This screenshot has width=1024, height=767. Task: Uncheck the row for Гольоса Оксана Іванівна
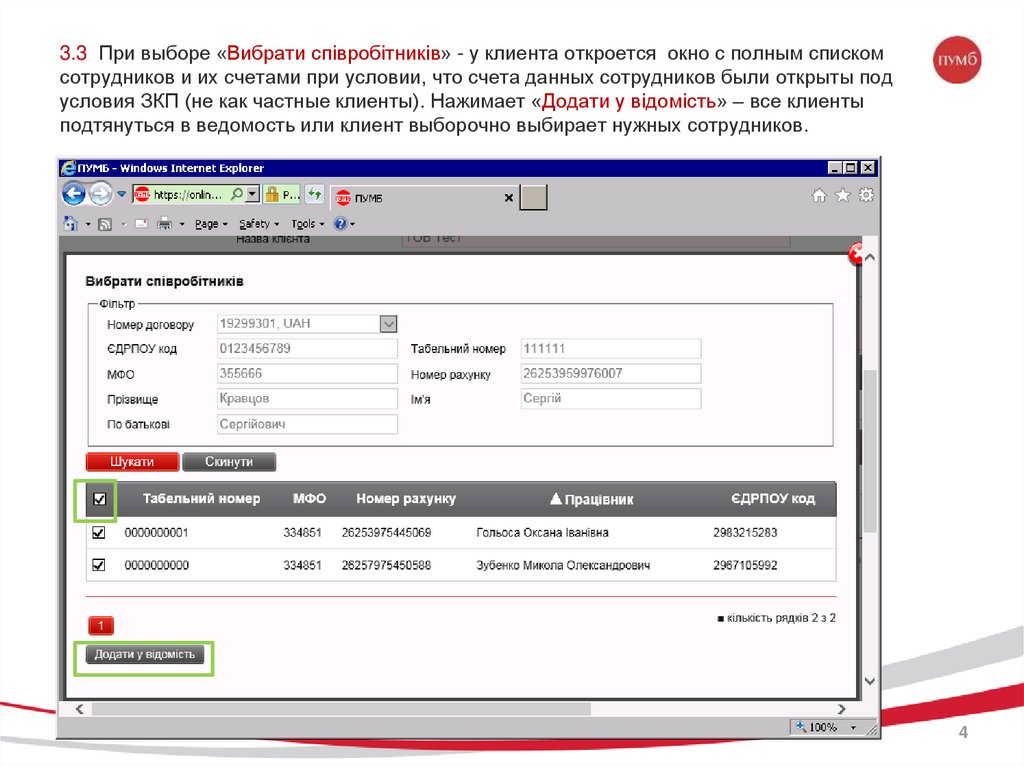click(x=99, y=533)
